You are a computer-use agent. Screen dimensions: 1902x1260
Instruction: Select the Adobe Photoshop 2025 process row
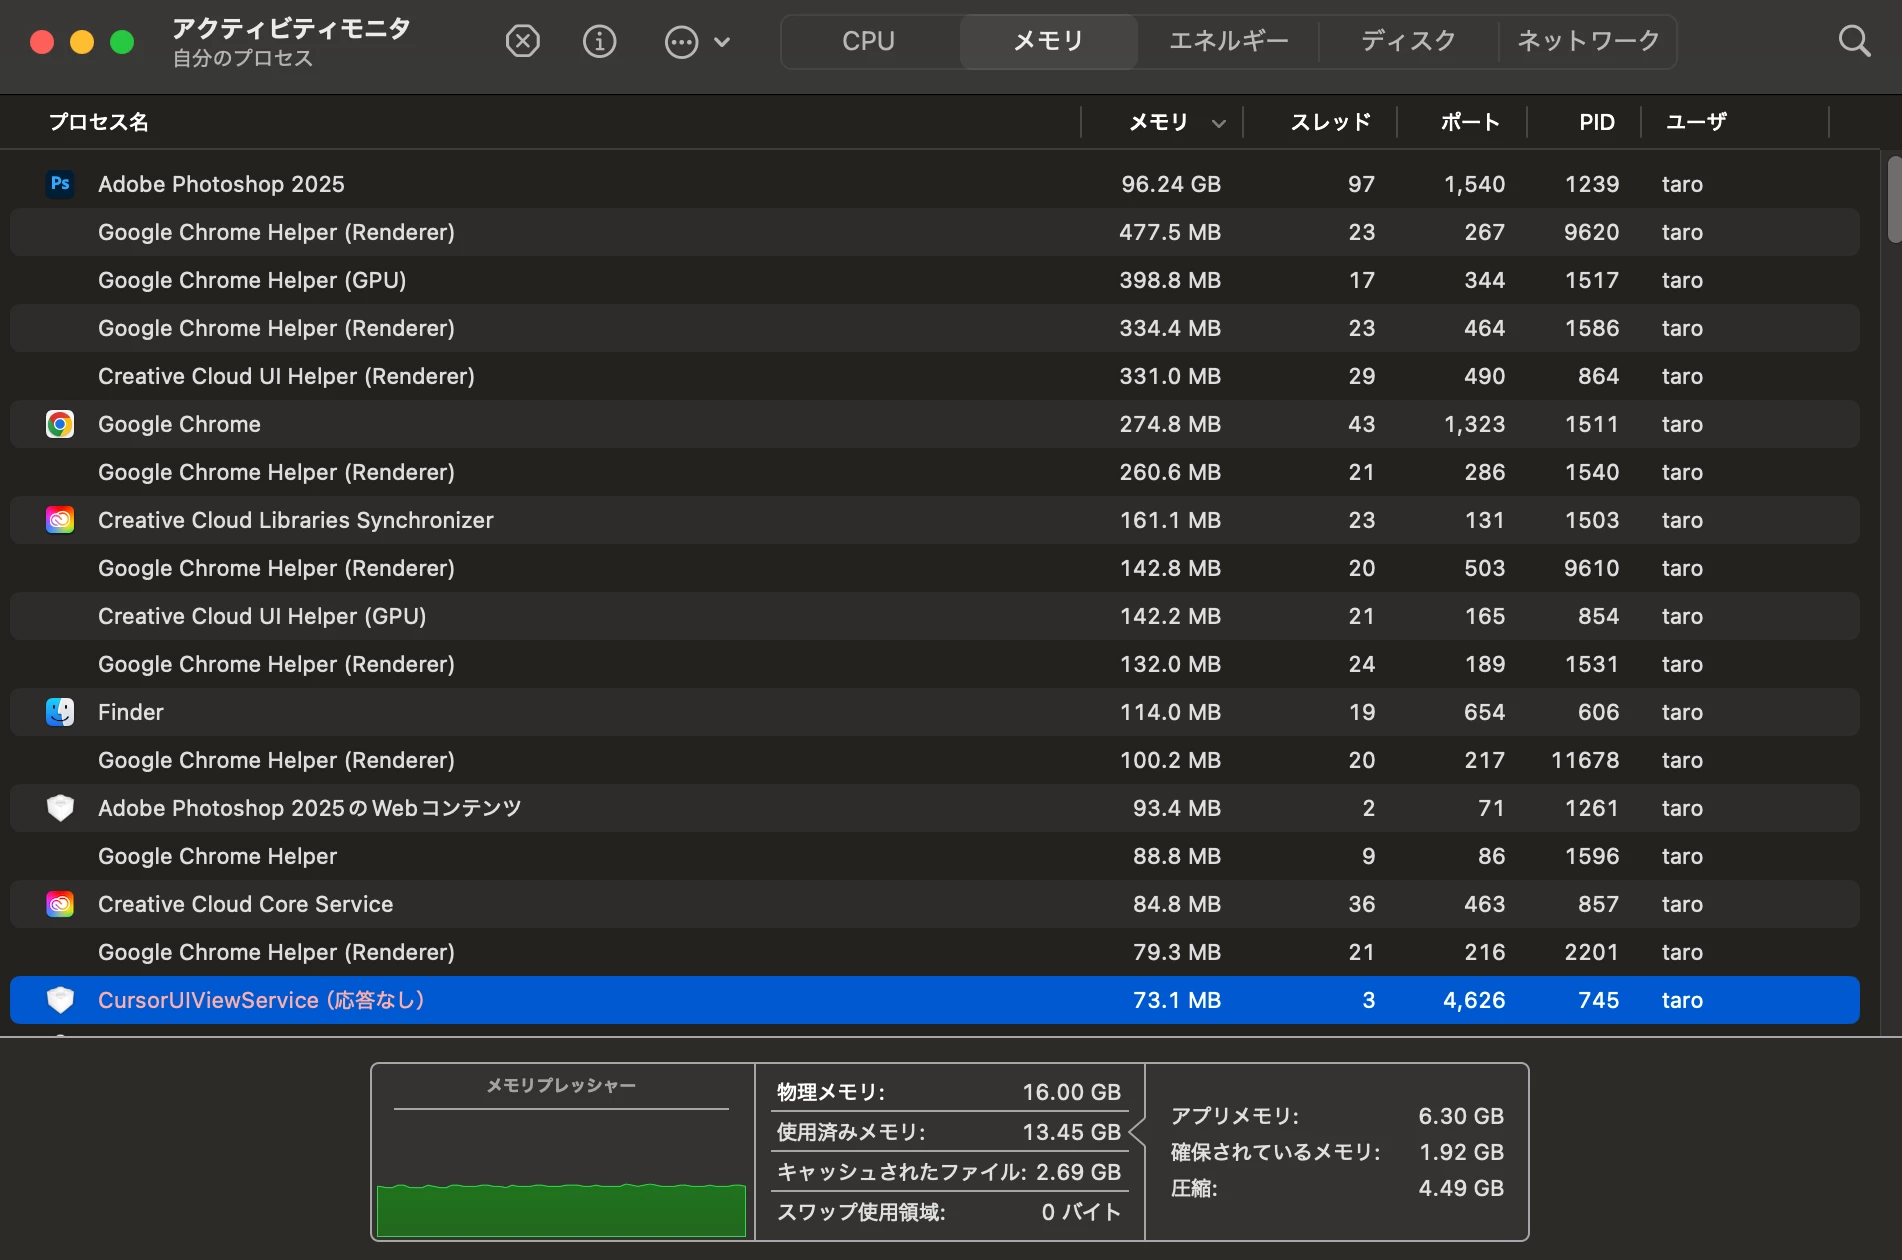click(x=935, y=184)
